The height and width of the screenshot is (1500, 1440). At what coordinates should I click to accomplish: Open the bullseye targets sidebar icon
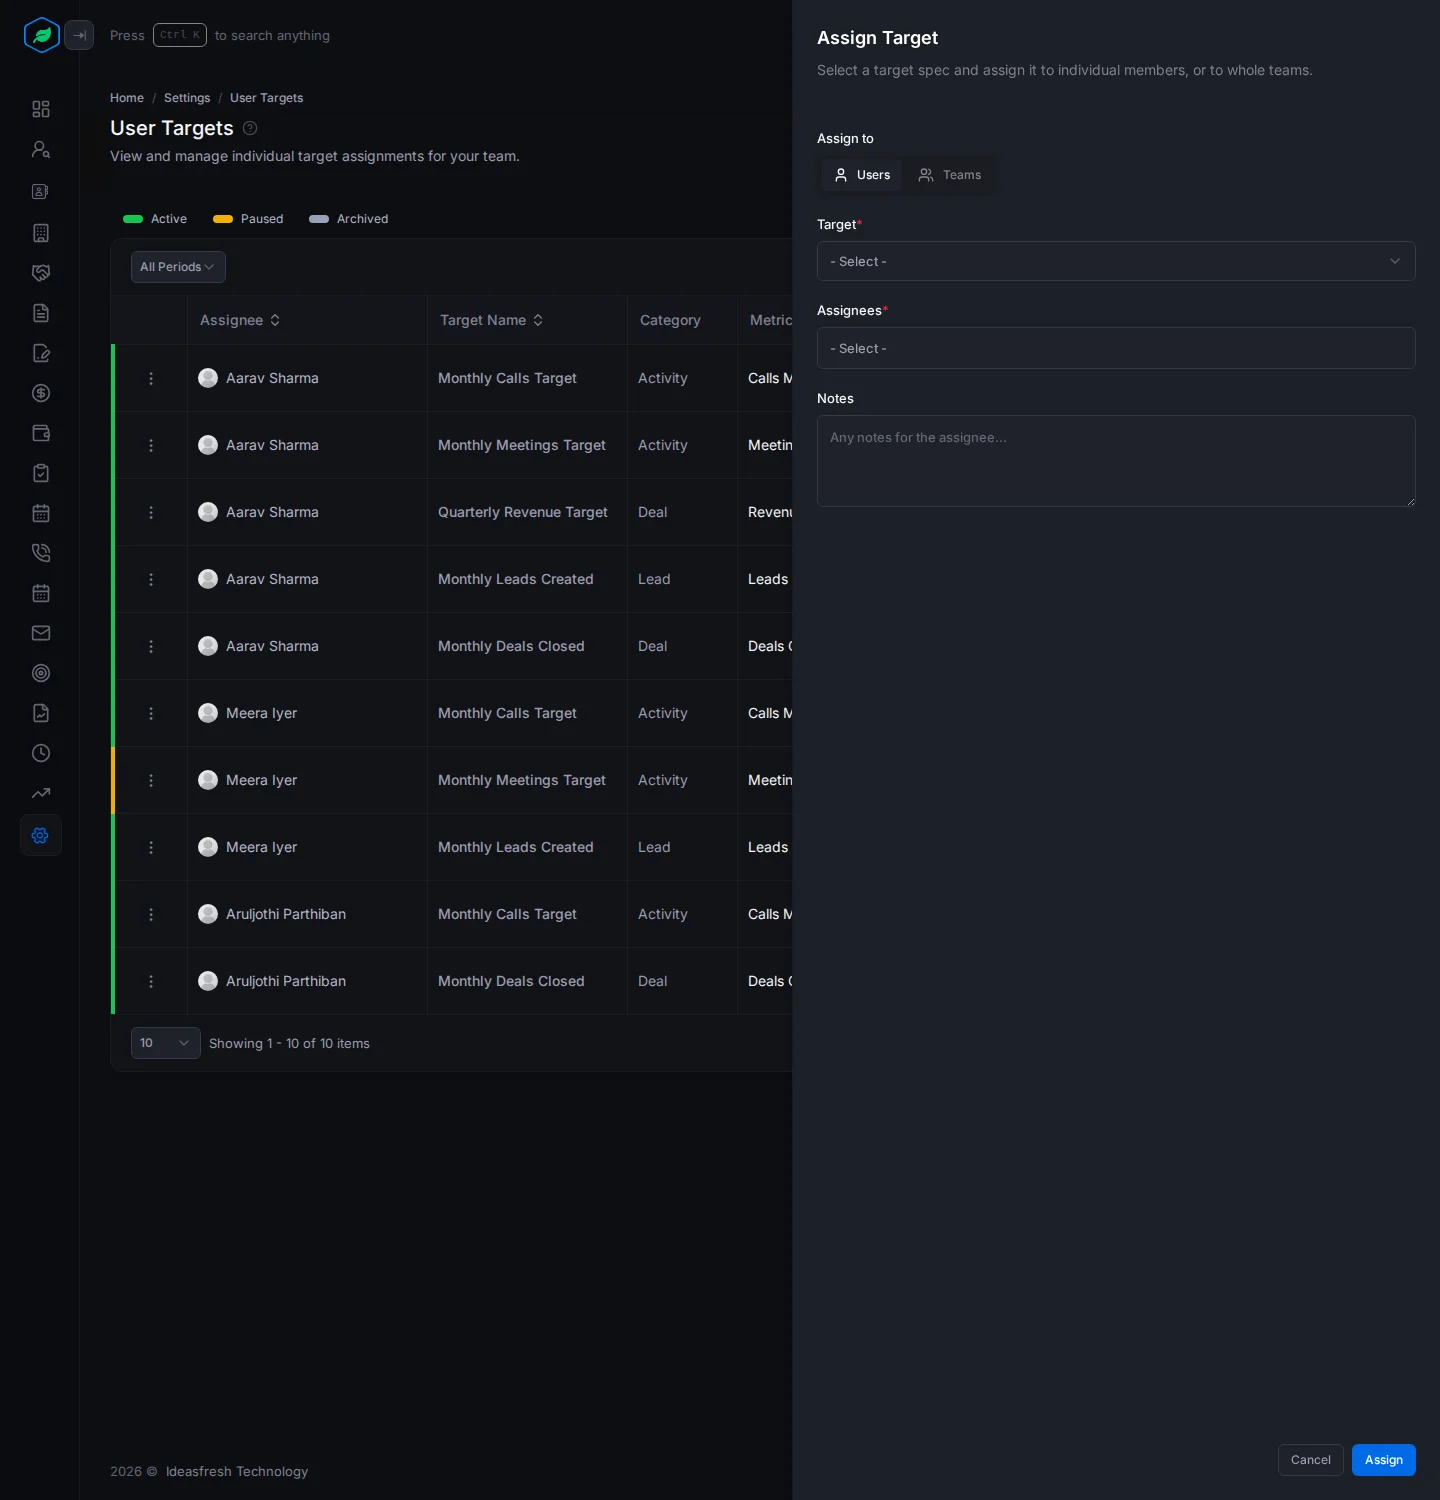(x=41, y=673)
